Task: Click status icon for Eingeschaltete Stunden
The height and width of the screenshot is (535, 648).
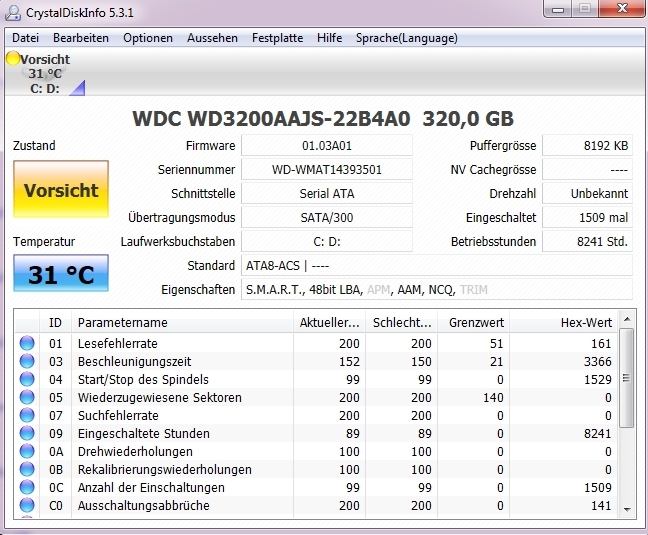Action: pos(27,433)
